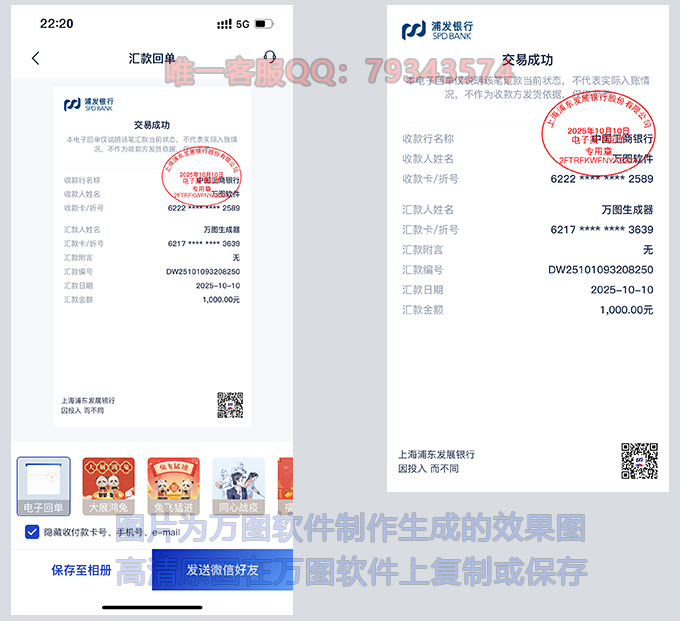Toggle 隐藏收付款卡号 checkbox
The width and height of the screenshot is (680, 621).
[32, 532]
